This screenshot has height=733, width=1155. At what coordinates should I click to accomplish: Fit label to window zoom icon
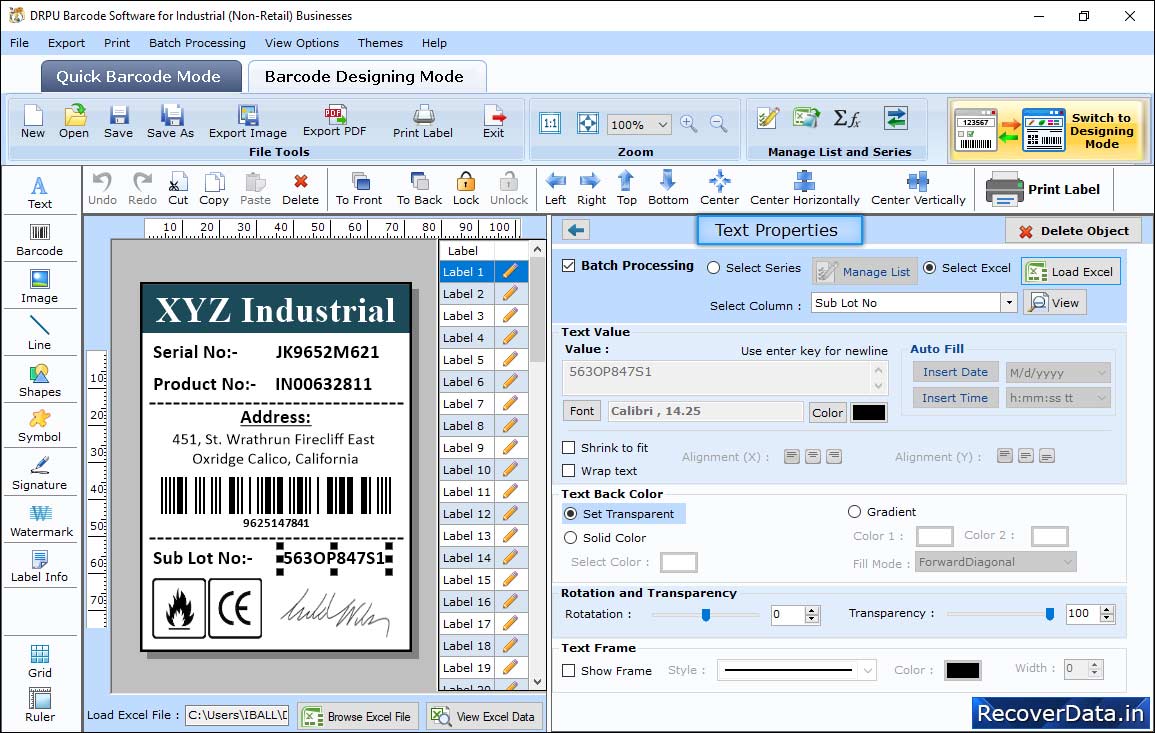(x=588, y=124)
